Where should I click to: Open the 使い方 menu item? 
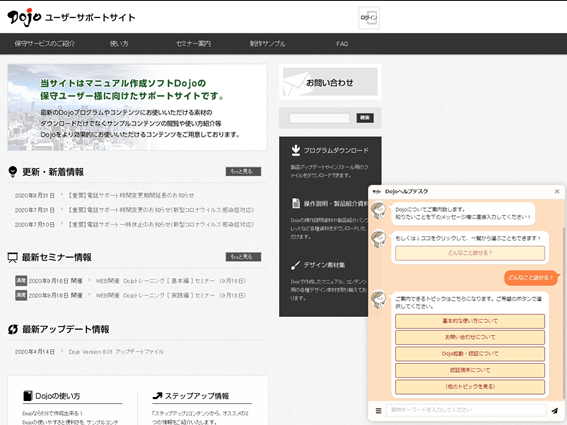[x=119, y=44]
